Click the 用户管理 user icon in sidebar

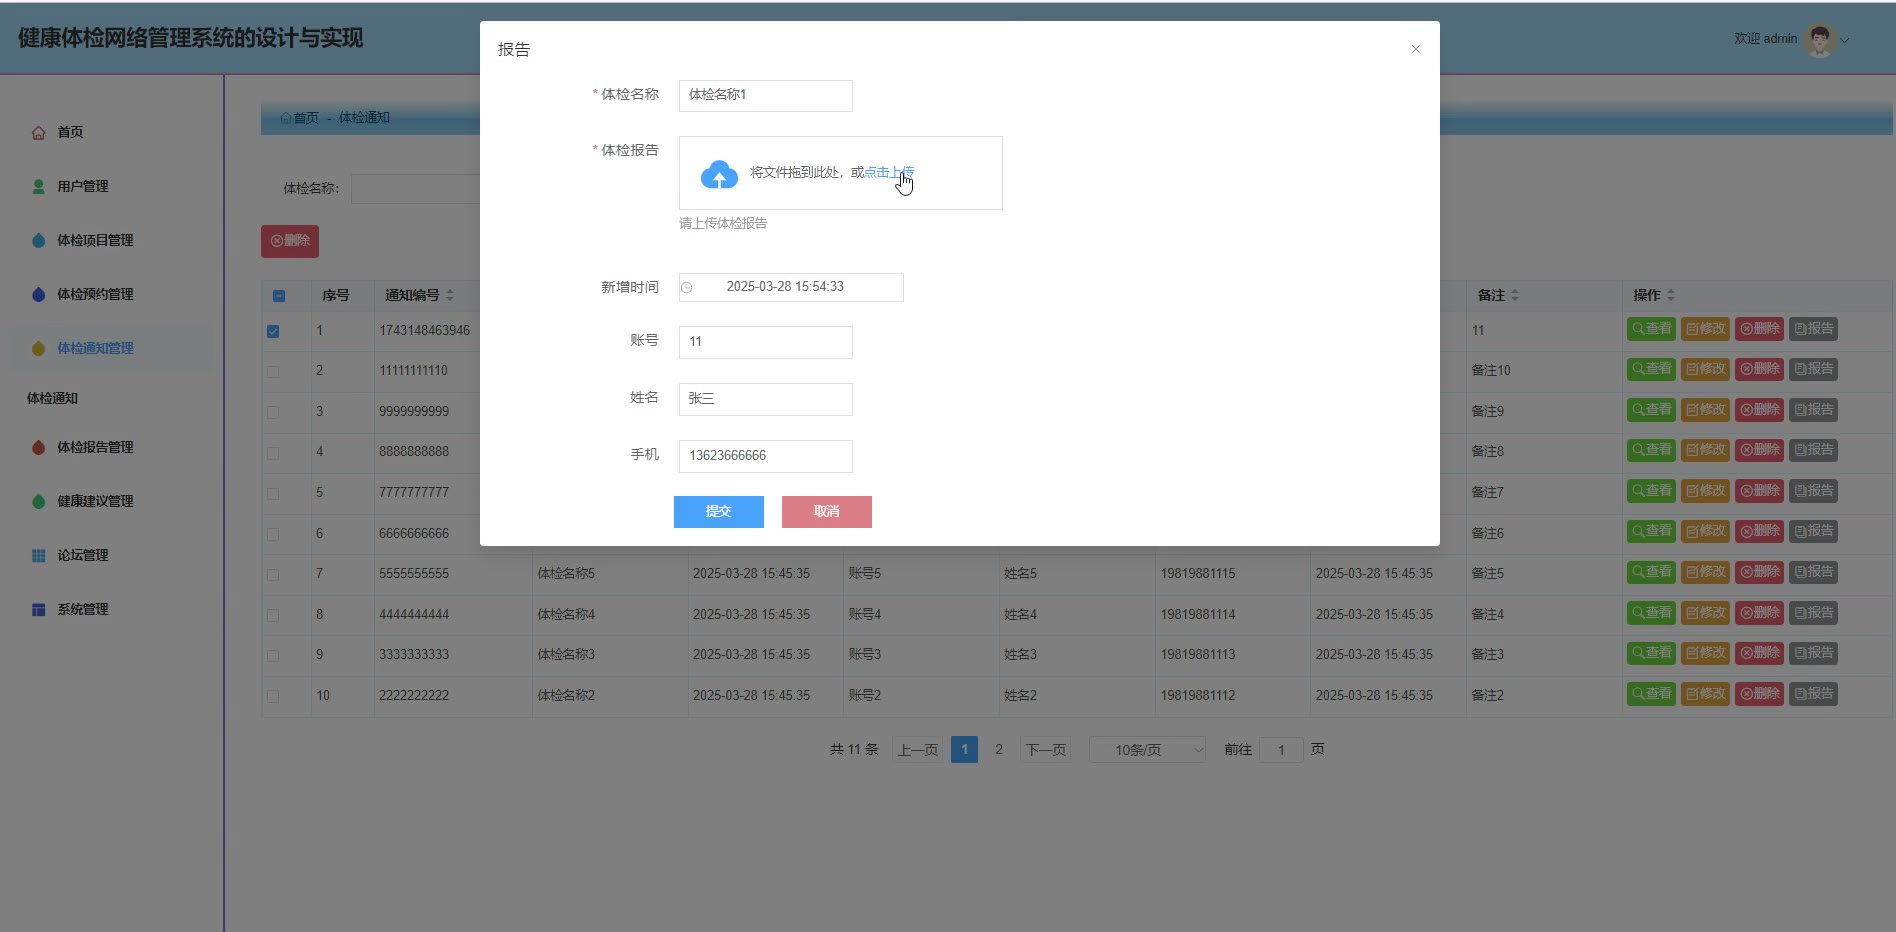click(x=39, y=187)
